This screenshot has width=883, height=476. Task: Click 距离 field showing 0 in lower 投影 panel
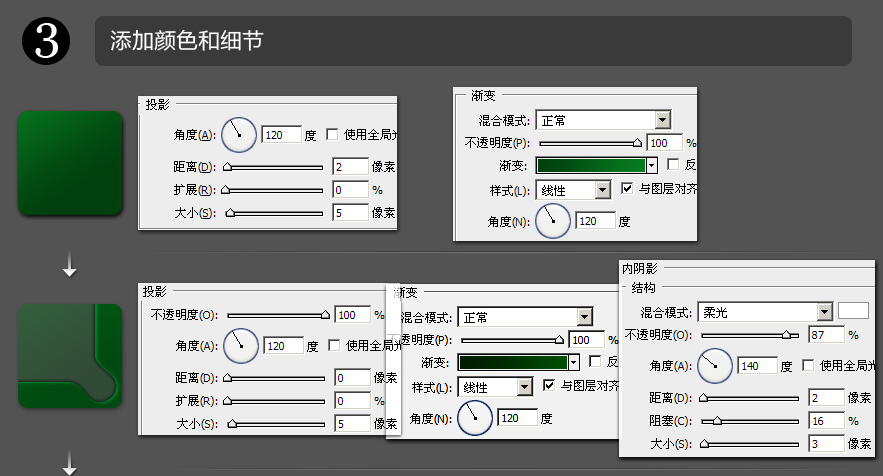352,378
